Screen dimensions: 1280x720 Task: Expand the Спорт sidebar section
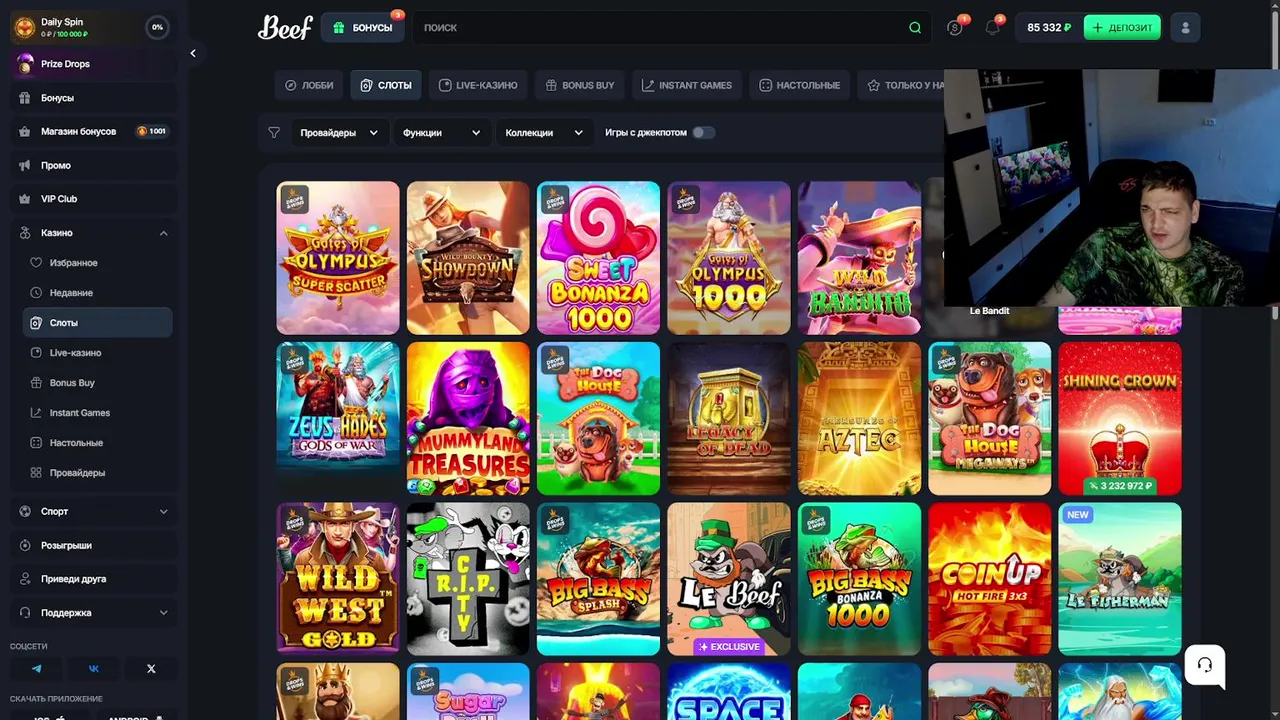click(163, 511)
